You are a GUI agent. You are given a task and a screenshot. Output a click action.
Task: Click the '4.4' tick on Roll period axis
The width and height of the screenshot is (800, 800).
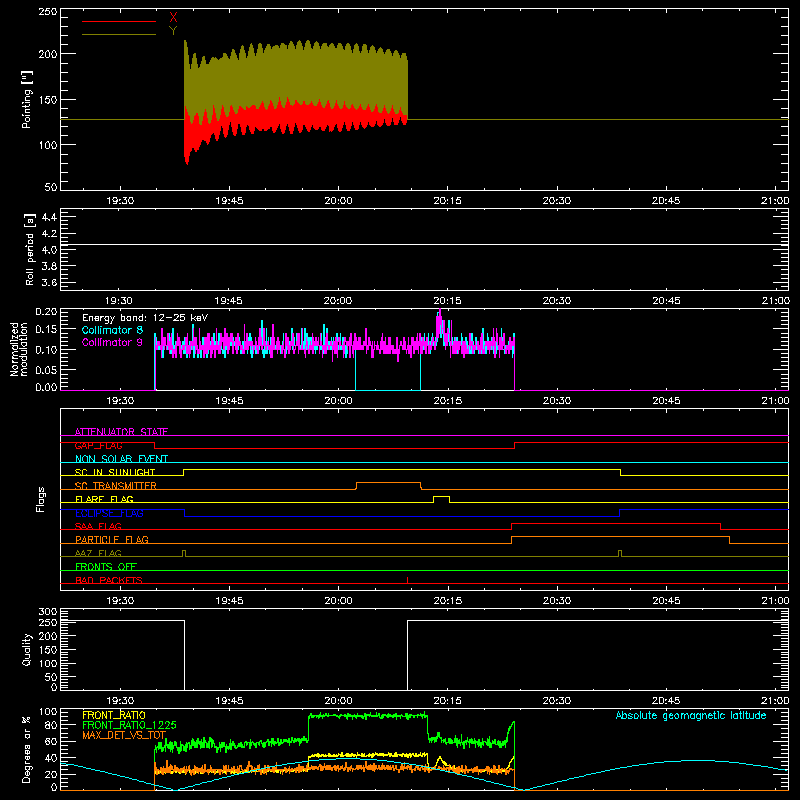click(x=49, y=217)
